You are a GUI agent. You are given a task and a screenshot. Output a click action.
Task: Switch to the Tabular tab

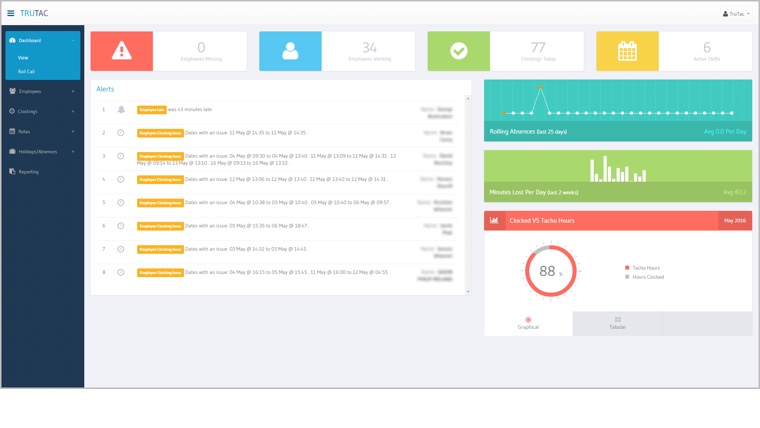pos(617,323)
